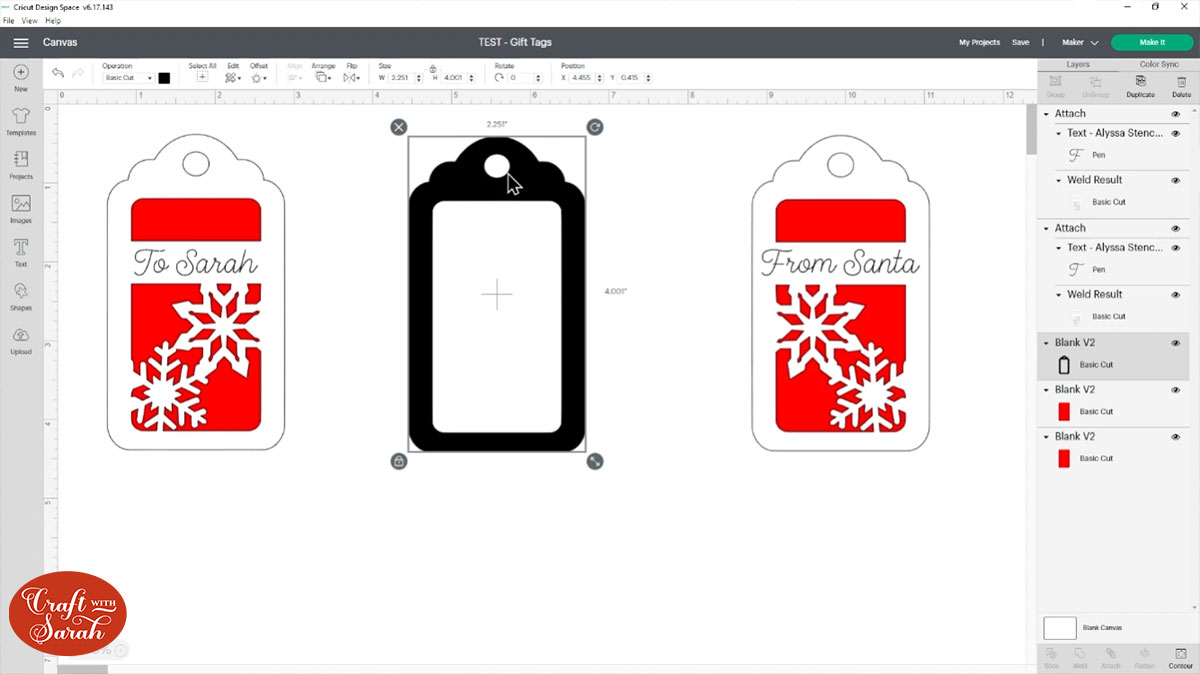Hide the topmost Weld Result layer
Image resolution: width=1200 pixels, height=674 pixels.
tap(1176, 180)
